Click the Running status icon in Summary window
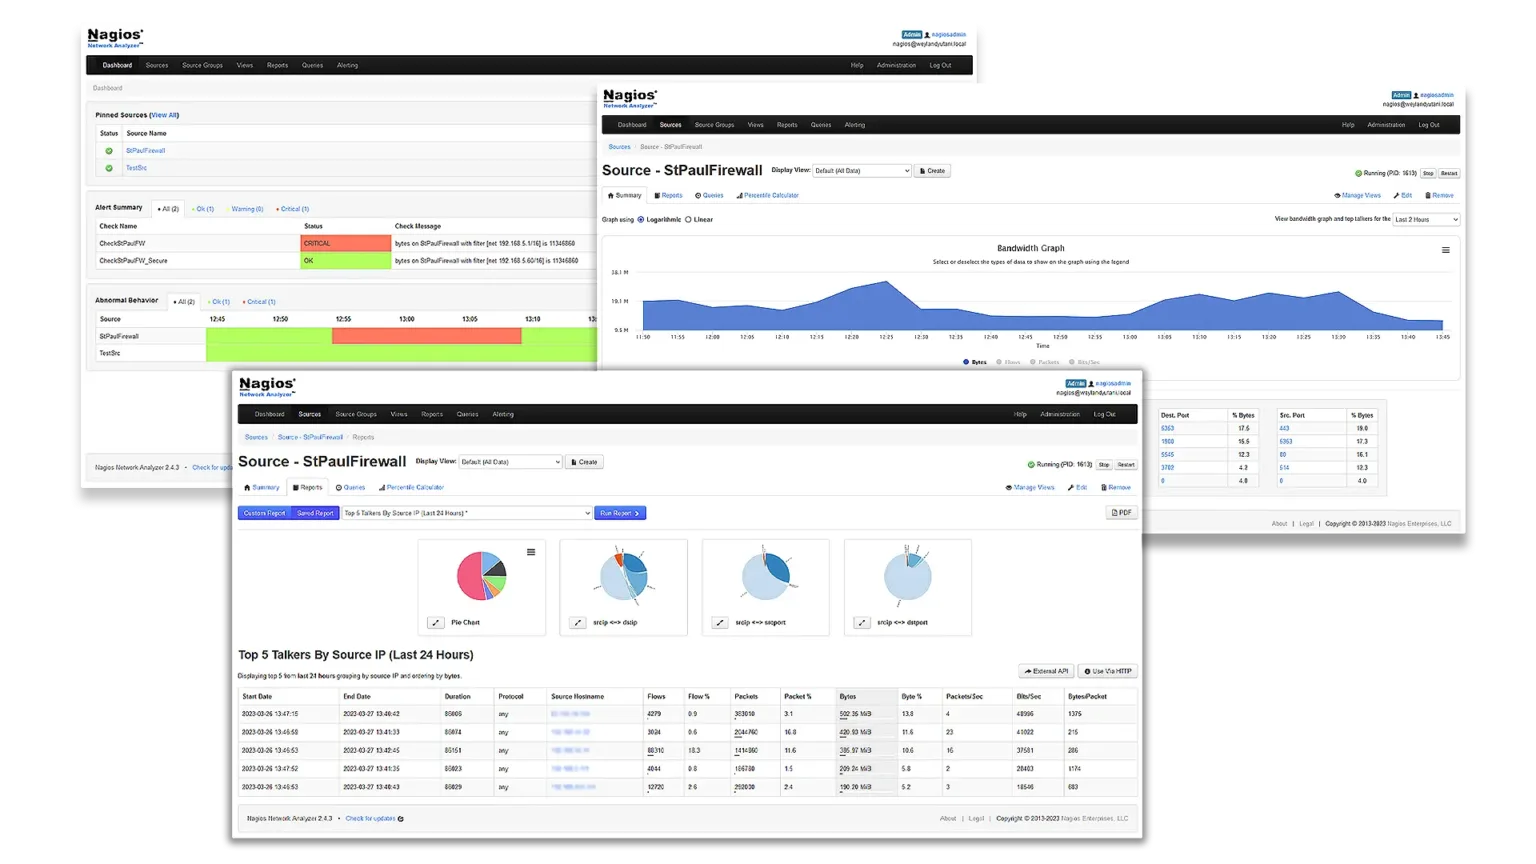Image resolution: width=1536 pixels, height=864 pixels. (x=1358, y=173)
